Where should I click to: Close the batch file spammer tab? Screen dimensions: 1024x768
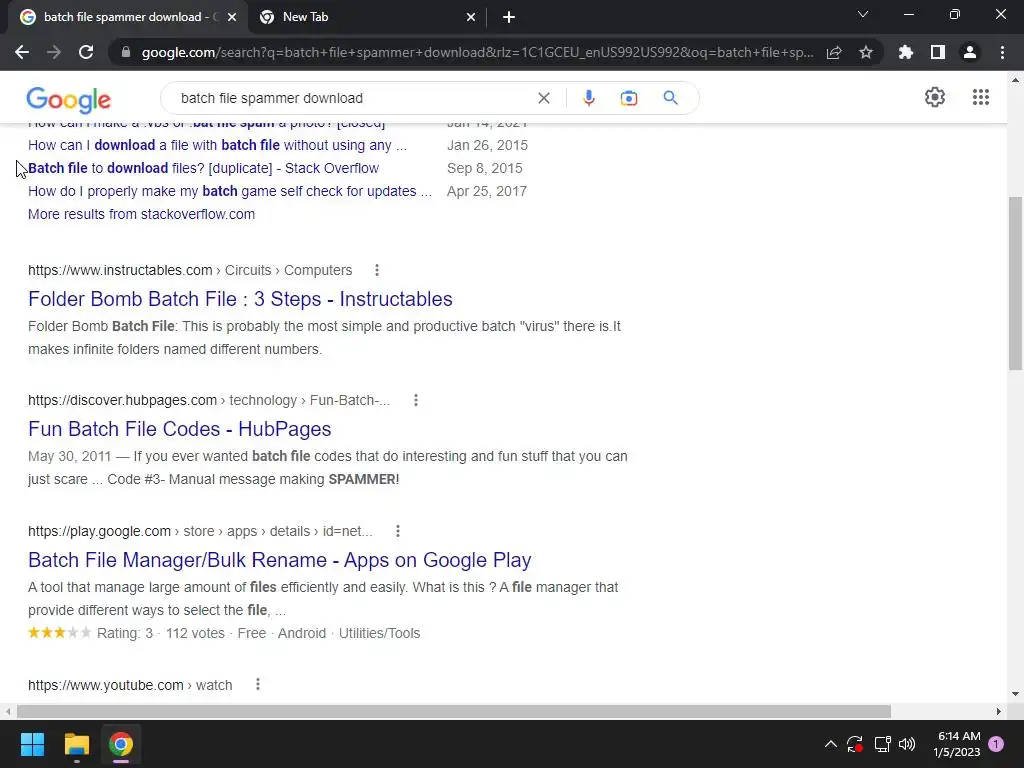coord(232,17)
